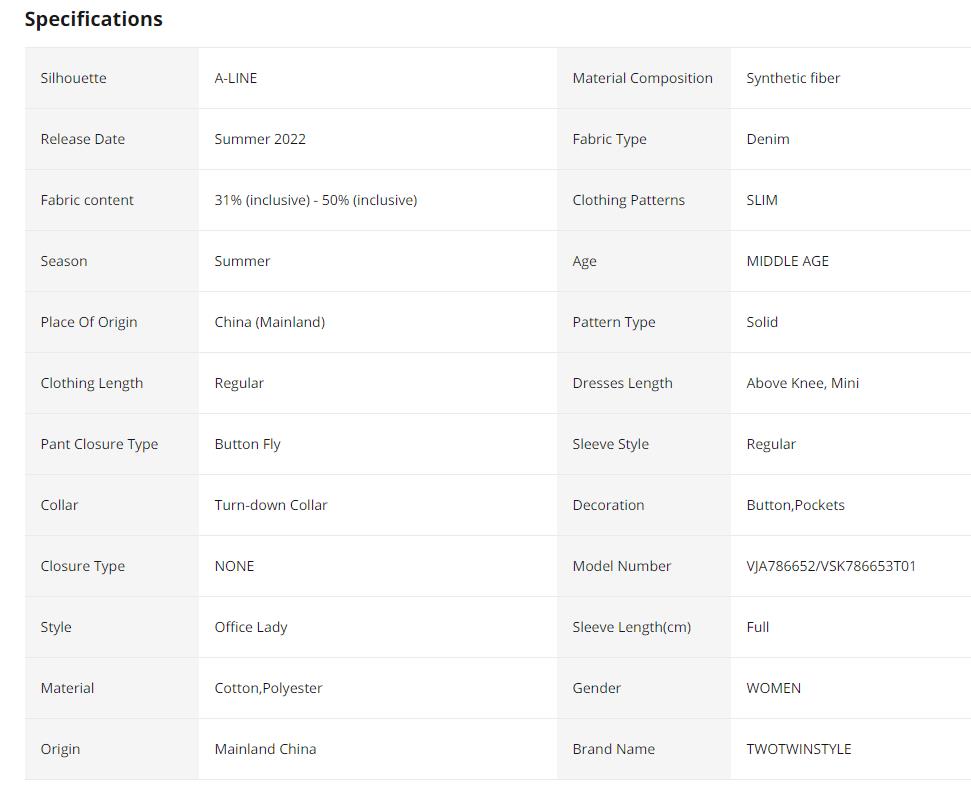Click the Silhouette label cell
Screen dimensions: 971x791
pyautogui.click(x=73, y=78)
